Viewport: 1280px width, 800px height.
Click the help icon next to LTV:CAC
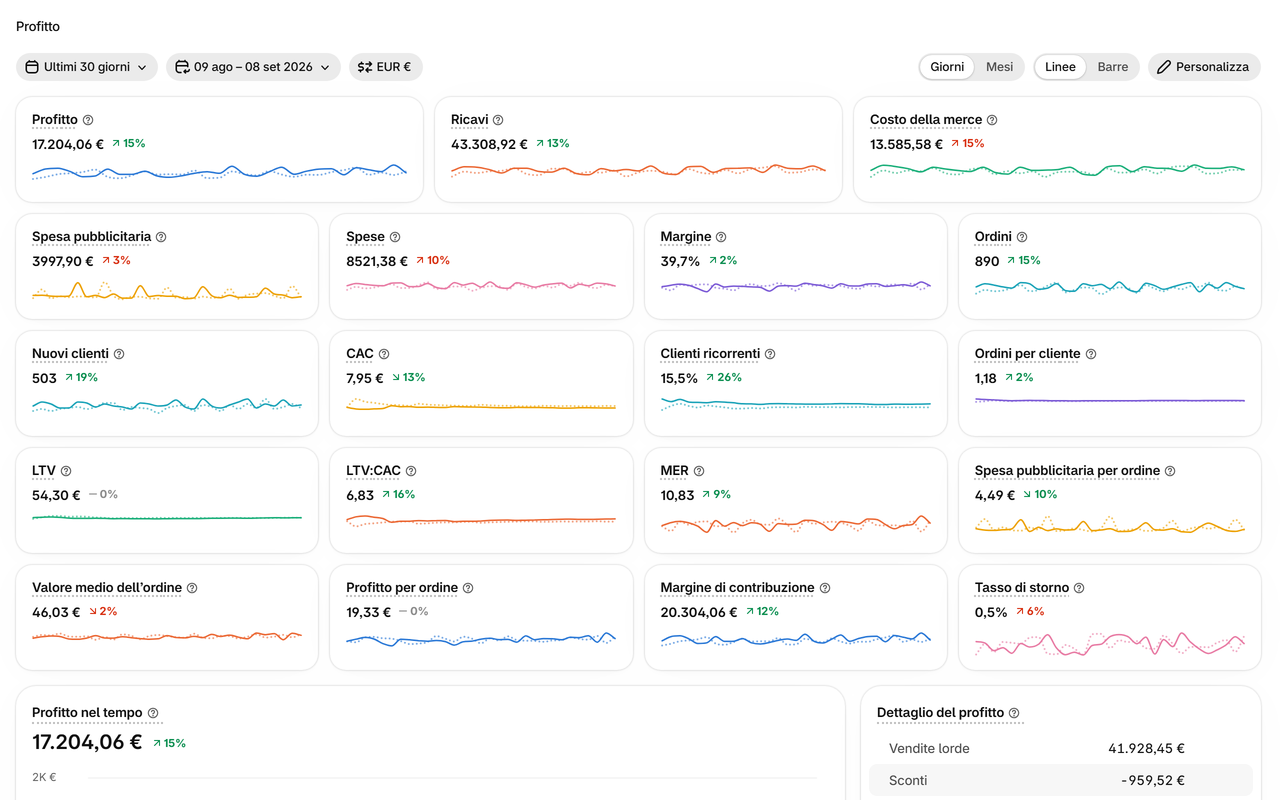pyautogui.click(x=411, y=471)
